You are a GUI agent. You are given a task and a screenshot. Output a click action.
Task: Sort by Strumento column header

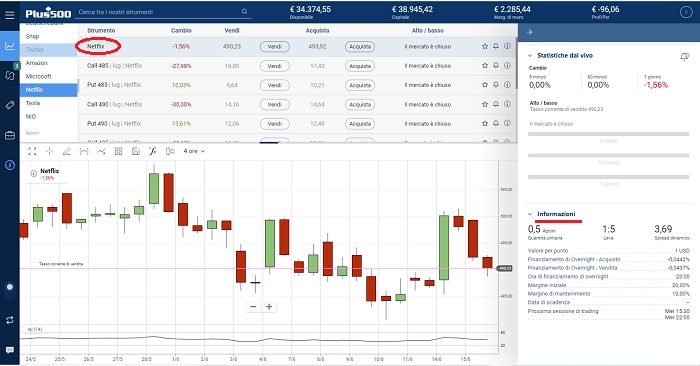tap(101, 30)
